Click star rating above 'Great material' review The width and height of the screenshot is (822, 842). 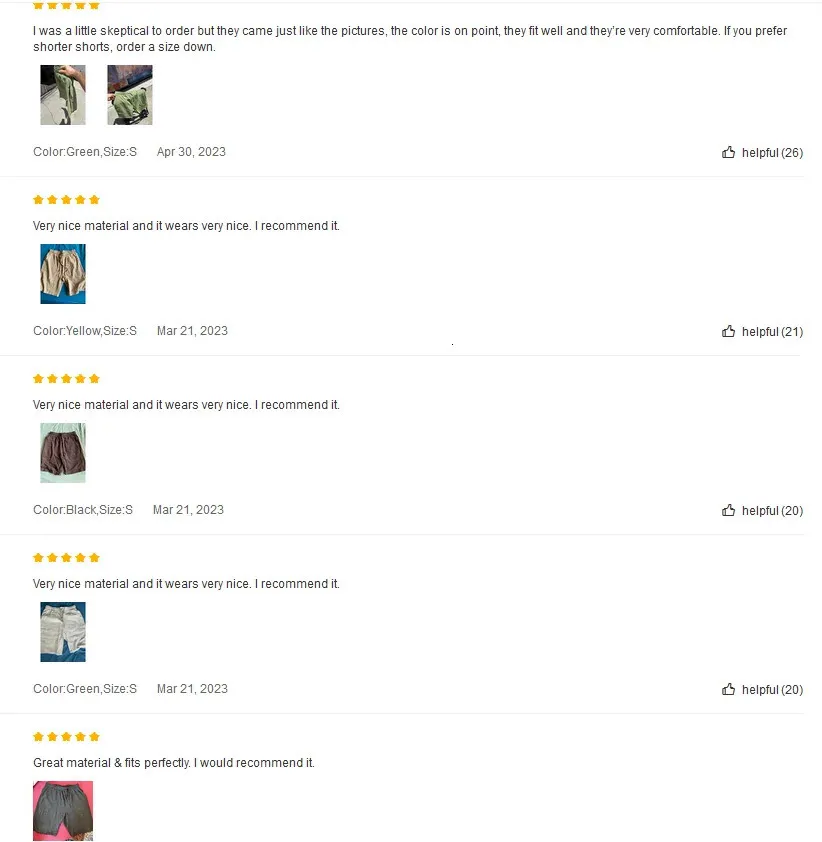66,736
